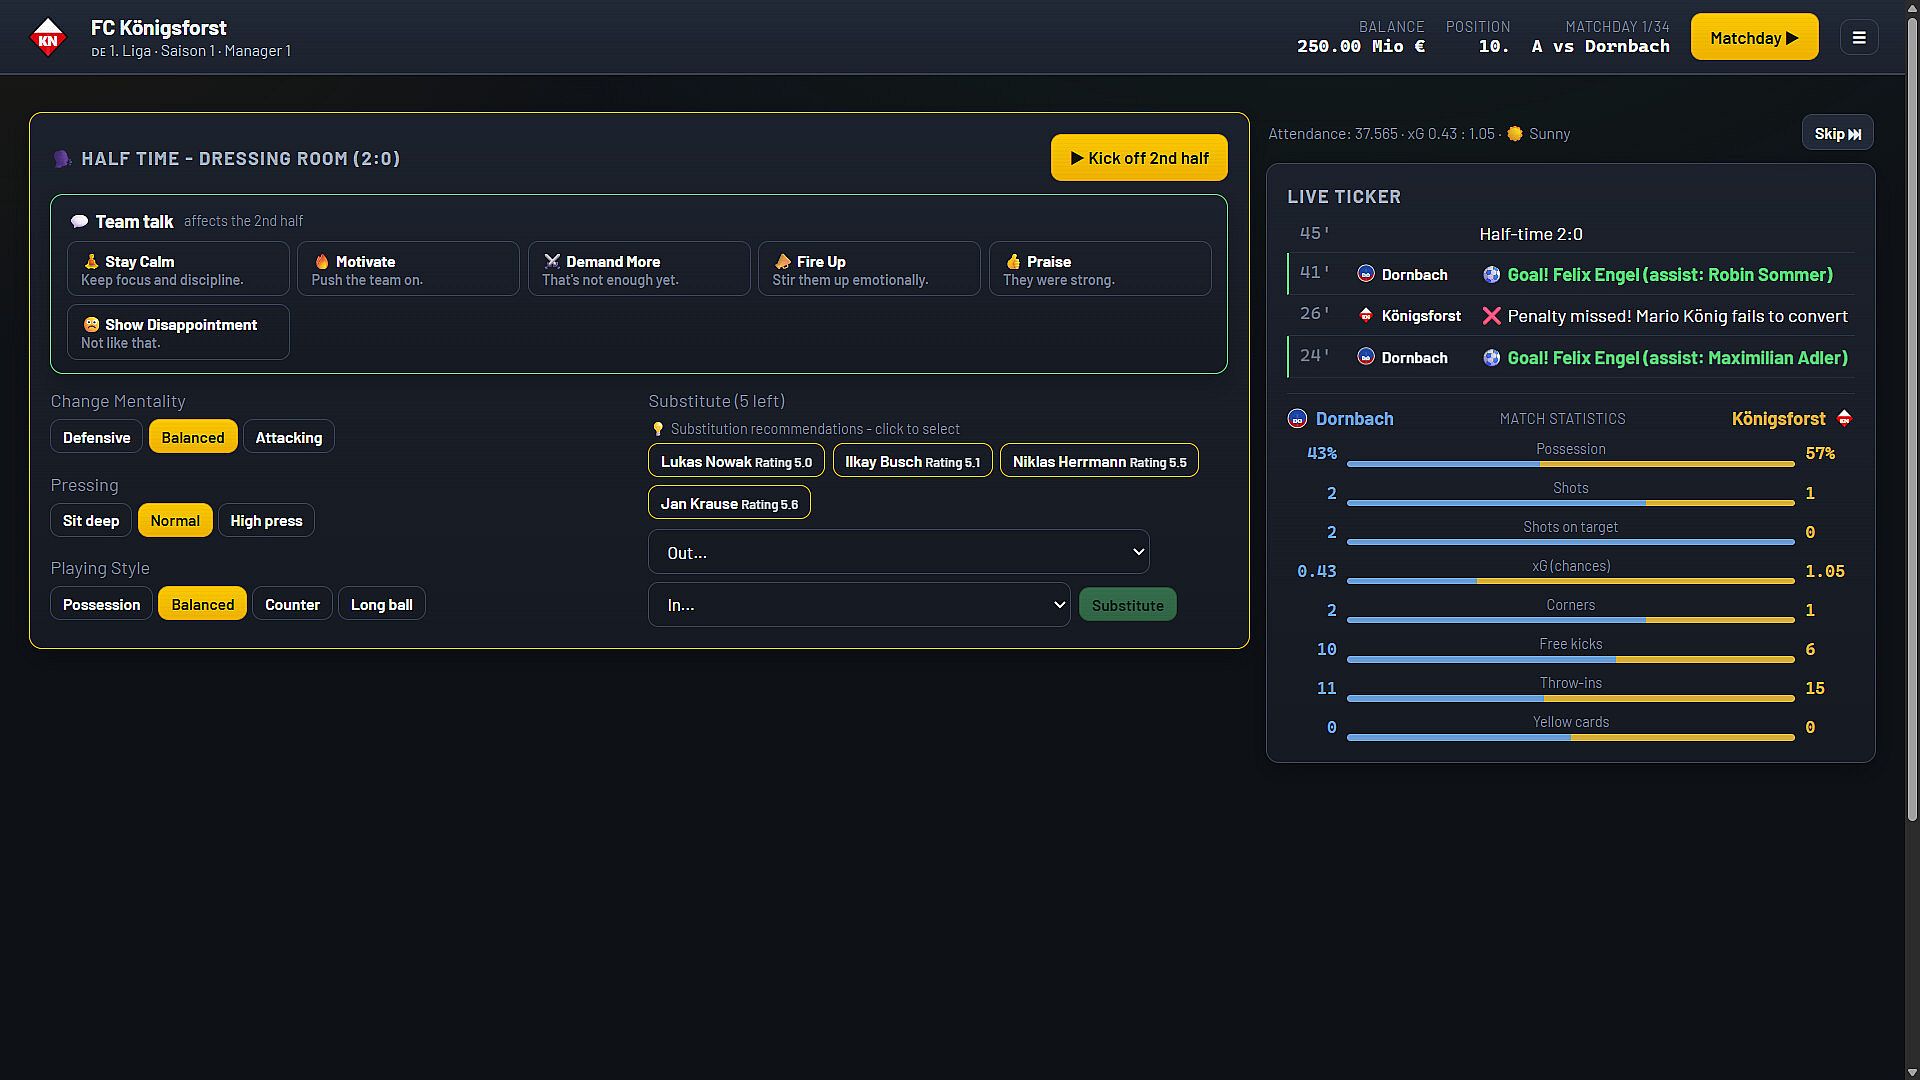Viewport: 1920px width, 1080px height.
Task: Click the Team talk speech bubble icon
Action: coord(79,222)
